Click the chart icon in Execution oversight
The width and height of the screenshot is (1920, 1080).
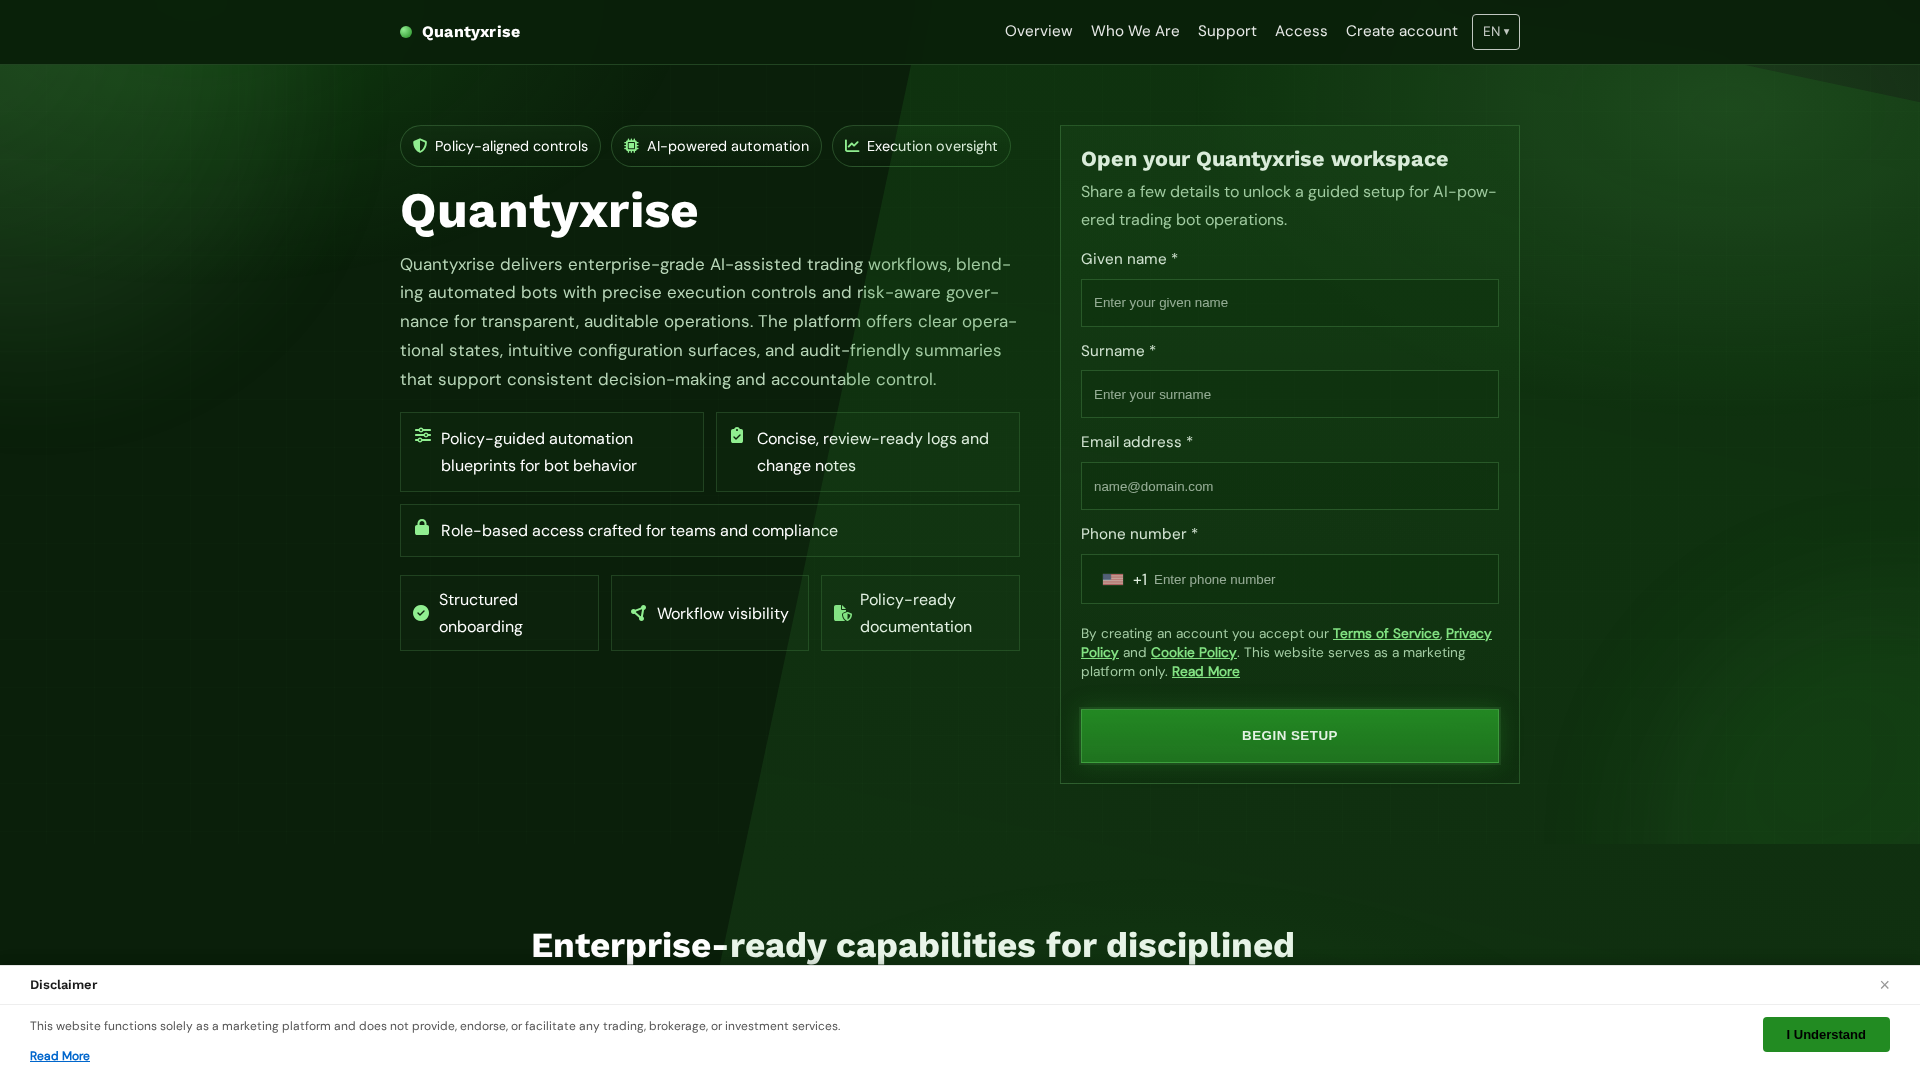852,146
